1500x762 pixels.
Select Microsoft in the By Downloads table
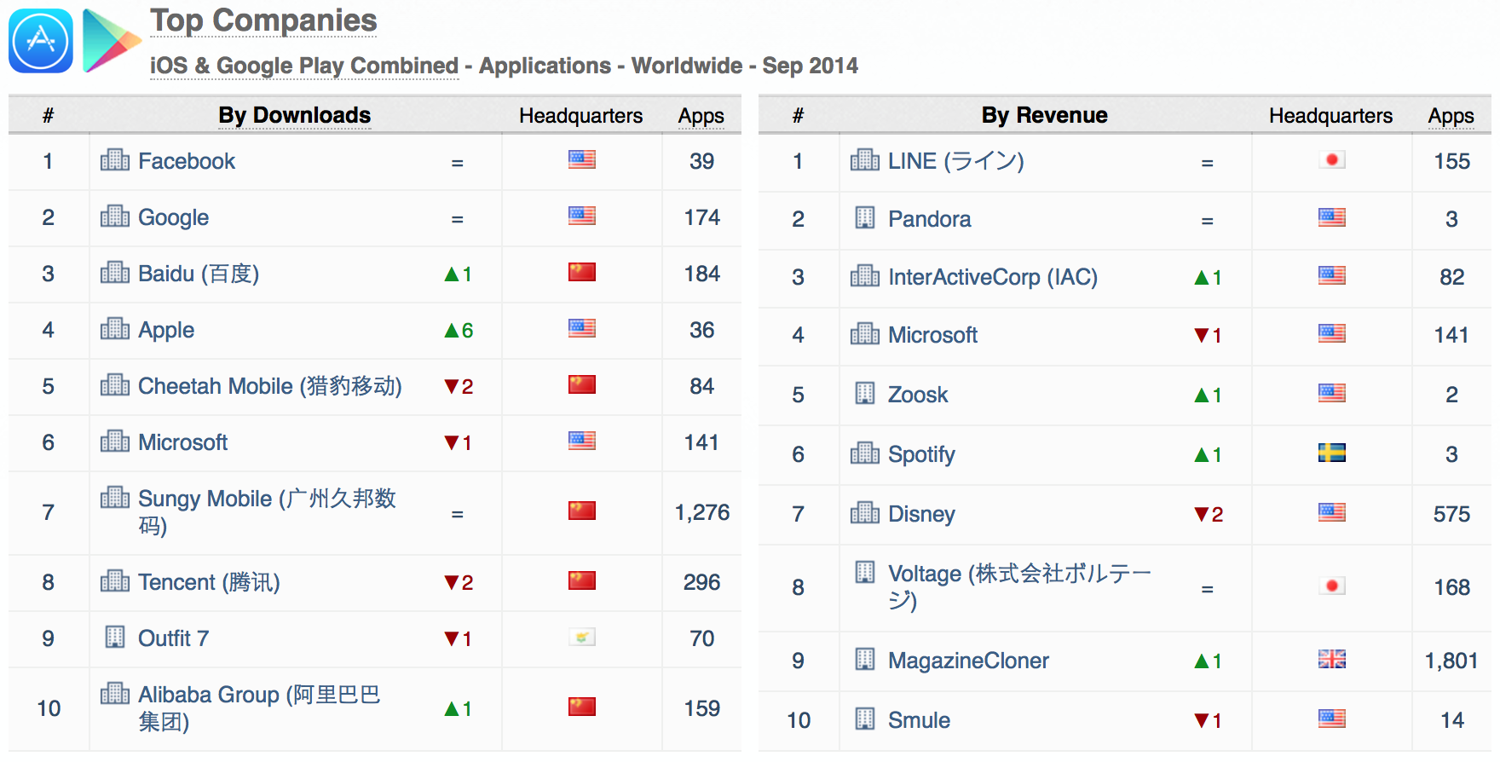point(183,442)
